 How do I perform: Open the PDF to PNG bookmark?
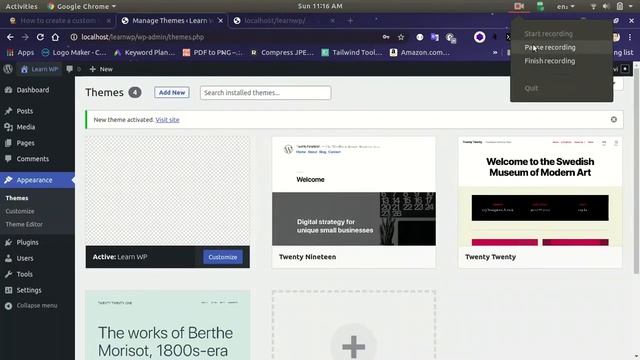pos(213,52)
